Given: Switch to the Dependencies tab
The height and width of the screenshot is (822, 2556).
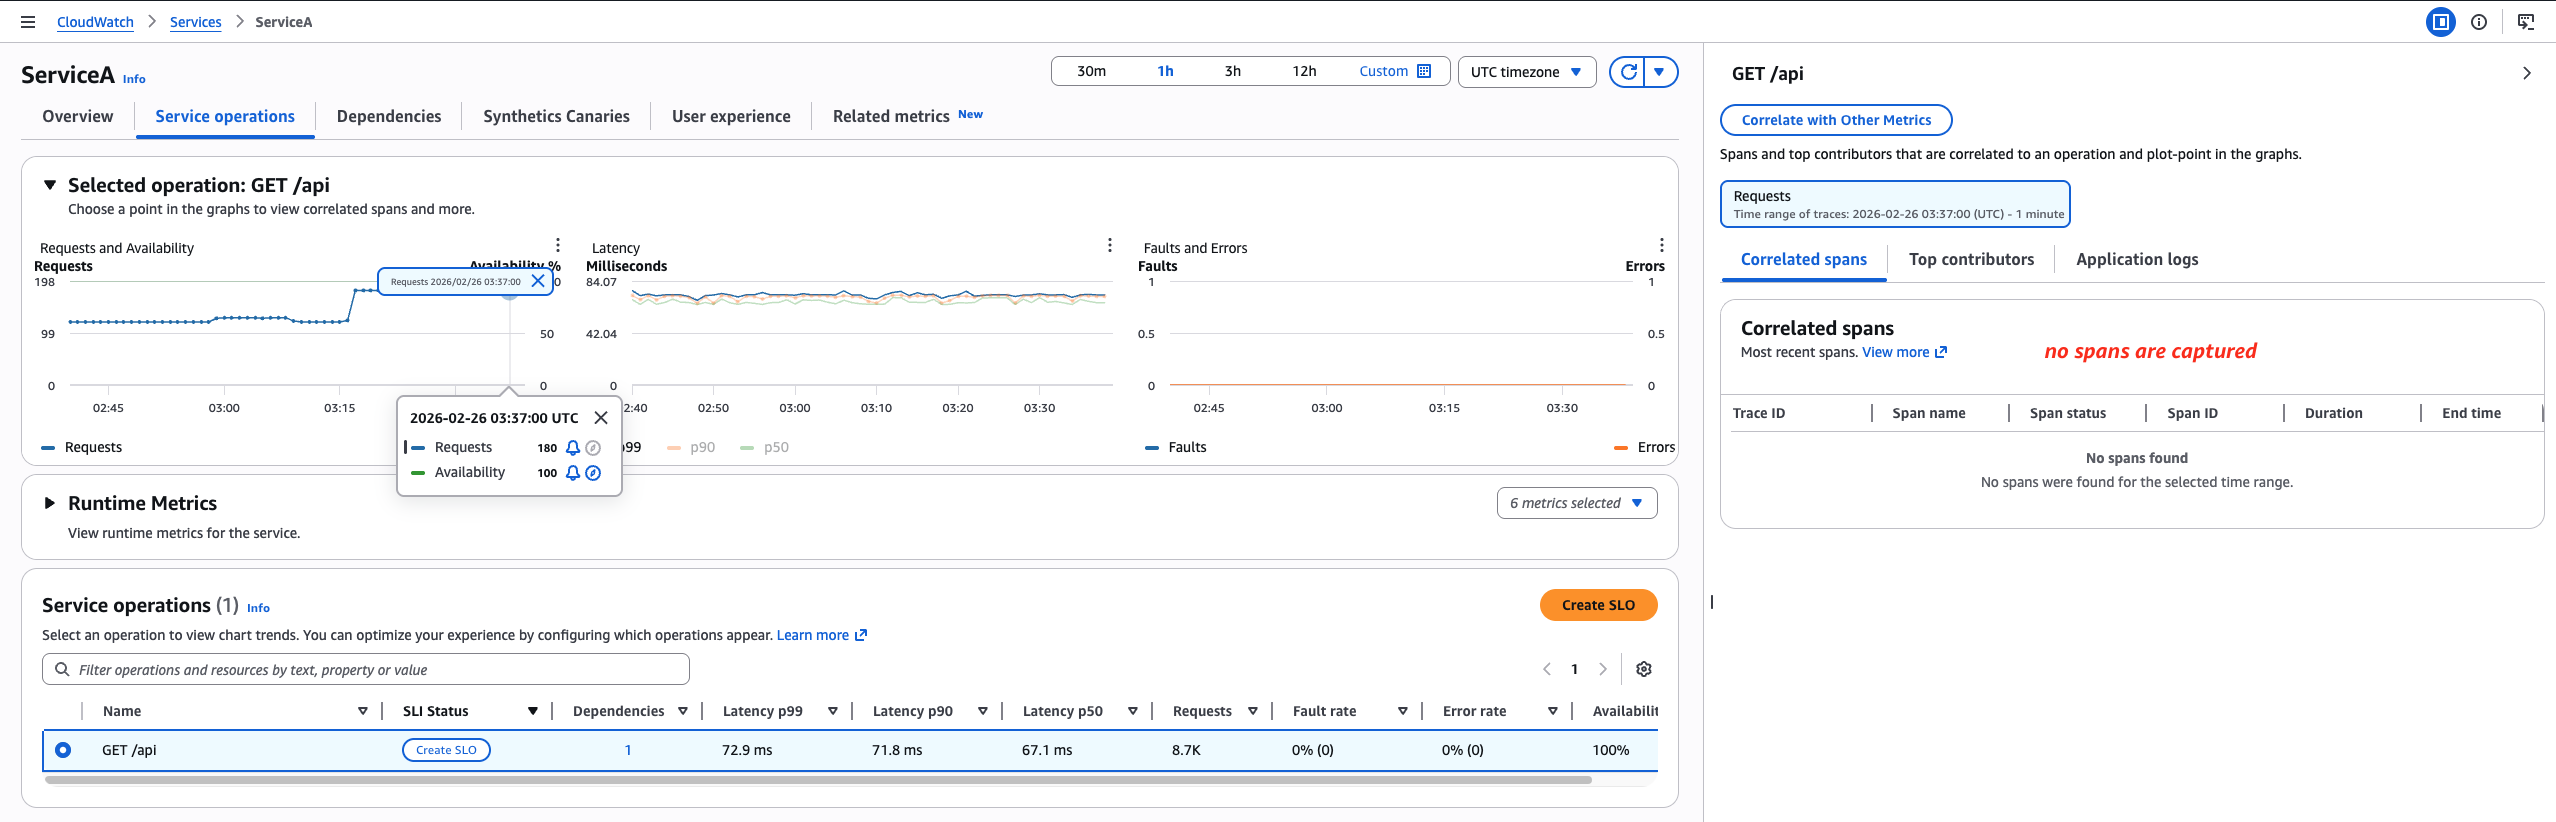Looking at the screenshot, I should pos(388,116).
